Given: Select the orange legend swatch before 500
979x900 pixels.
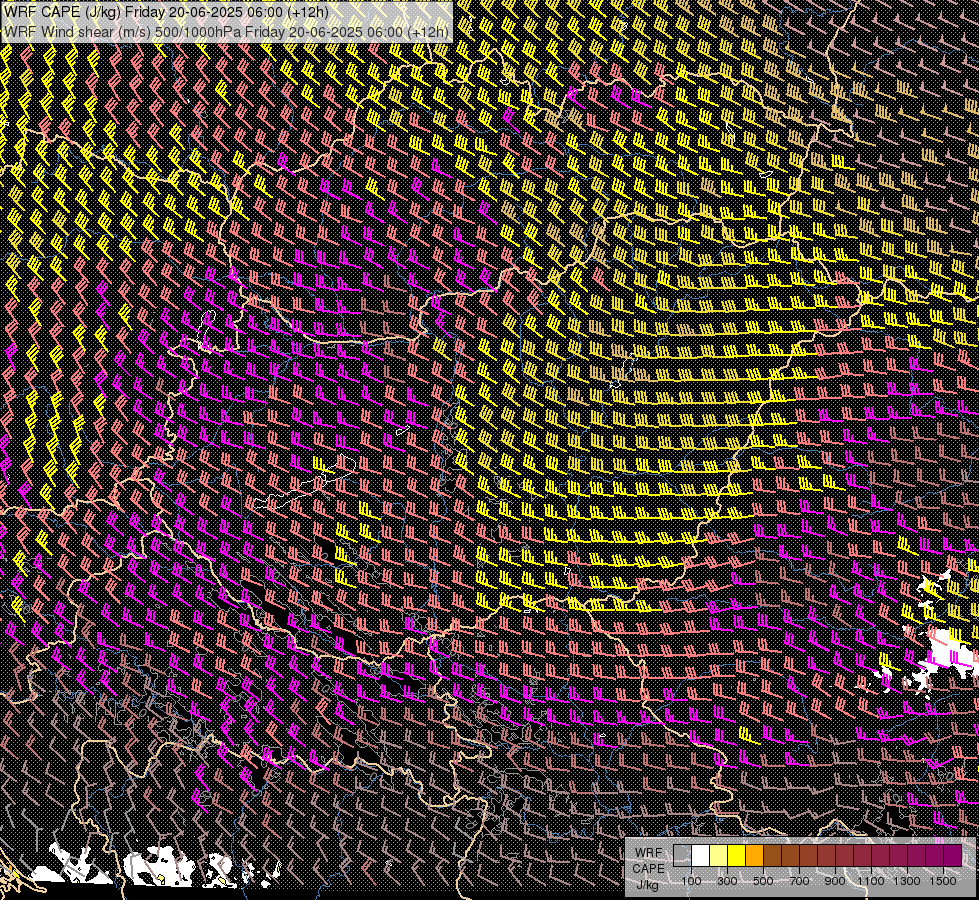Looking at the screenshot, I should (754, 856).
